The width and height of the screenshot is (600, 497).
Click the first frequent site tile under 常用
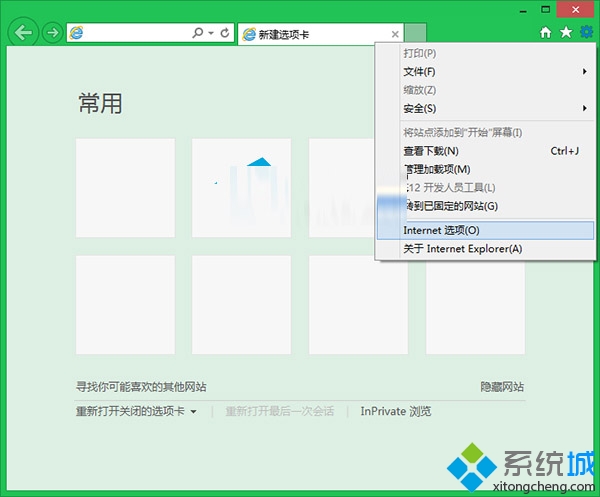[125, 188]
